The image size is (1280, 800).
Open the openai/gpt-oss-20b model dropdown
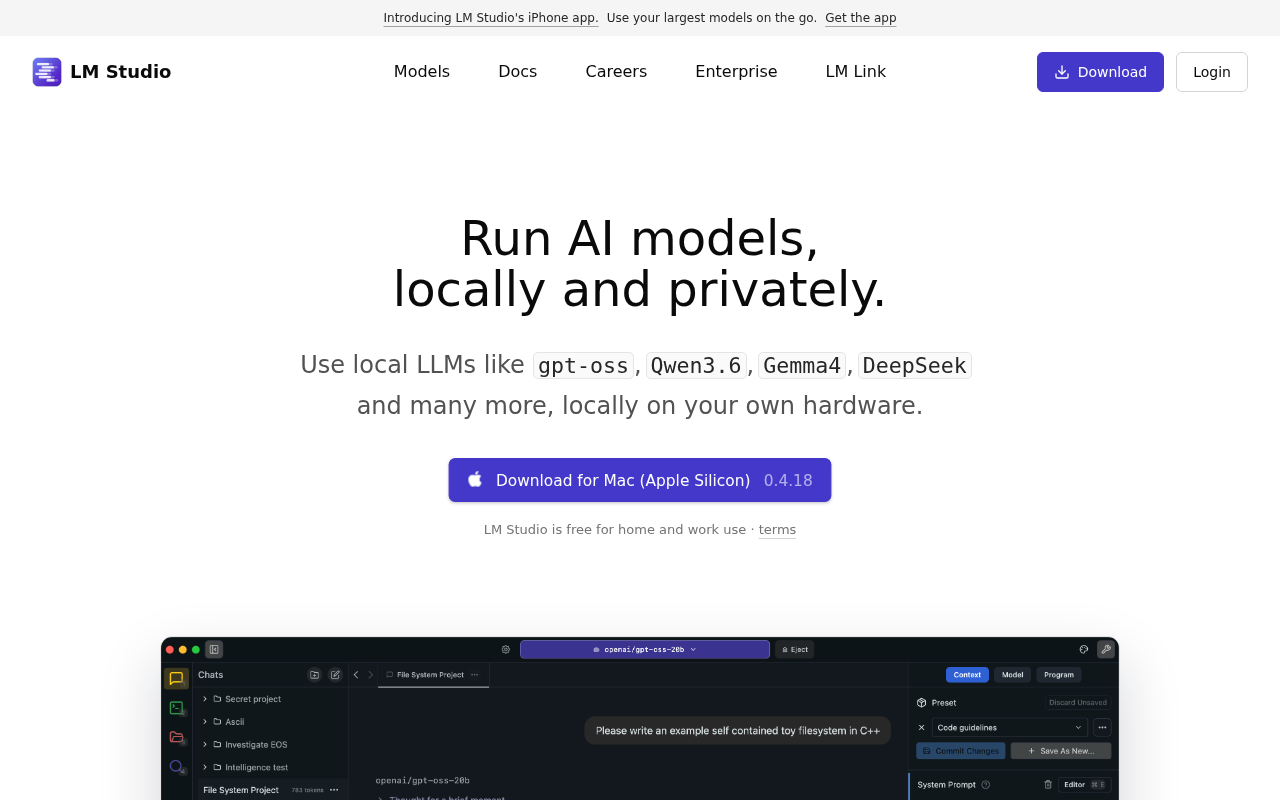tap(645, 649)
